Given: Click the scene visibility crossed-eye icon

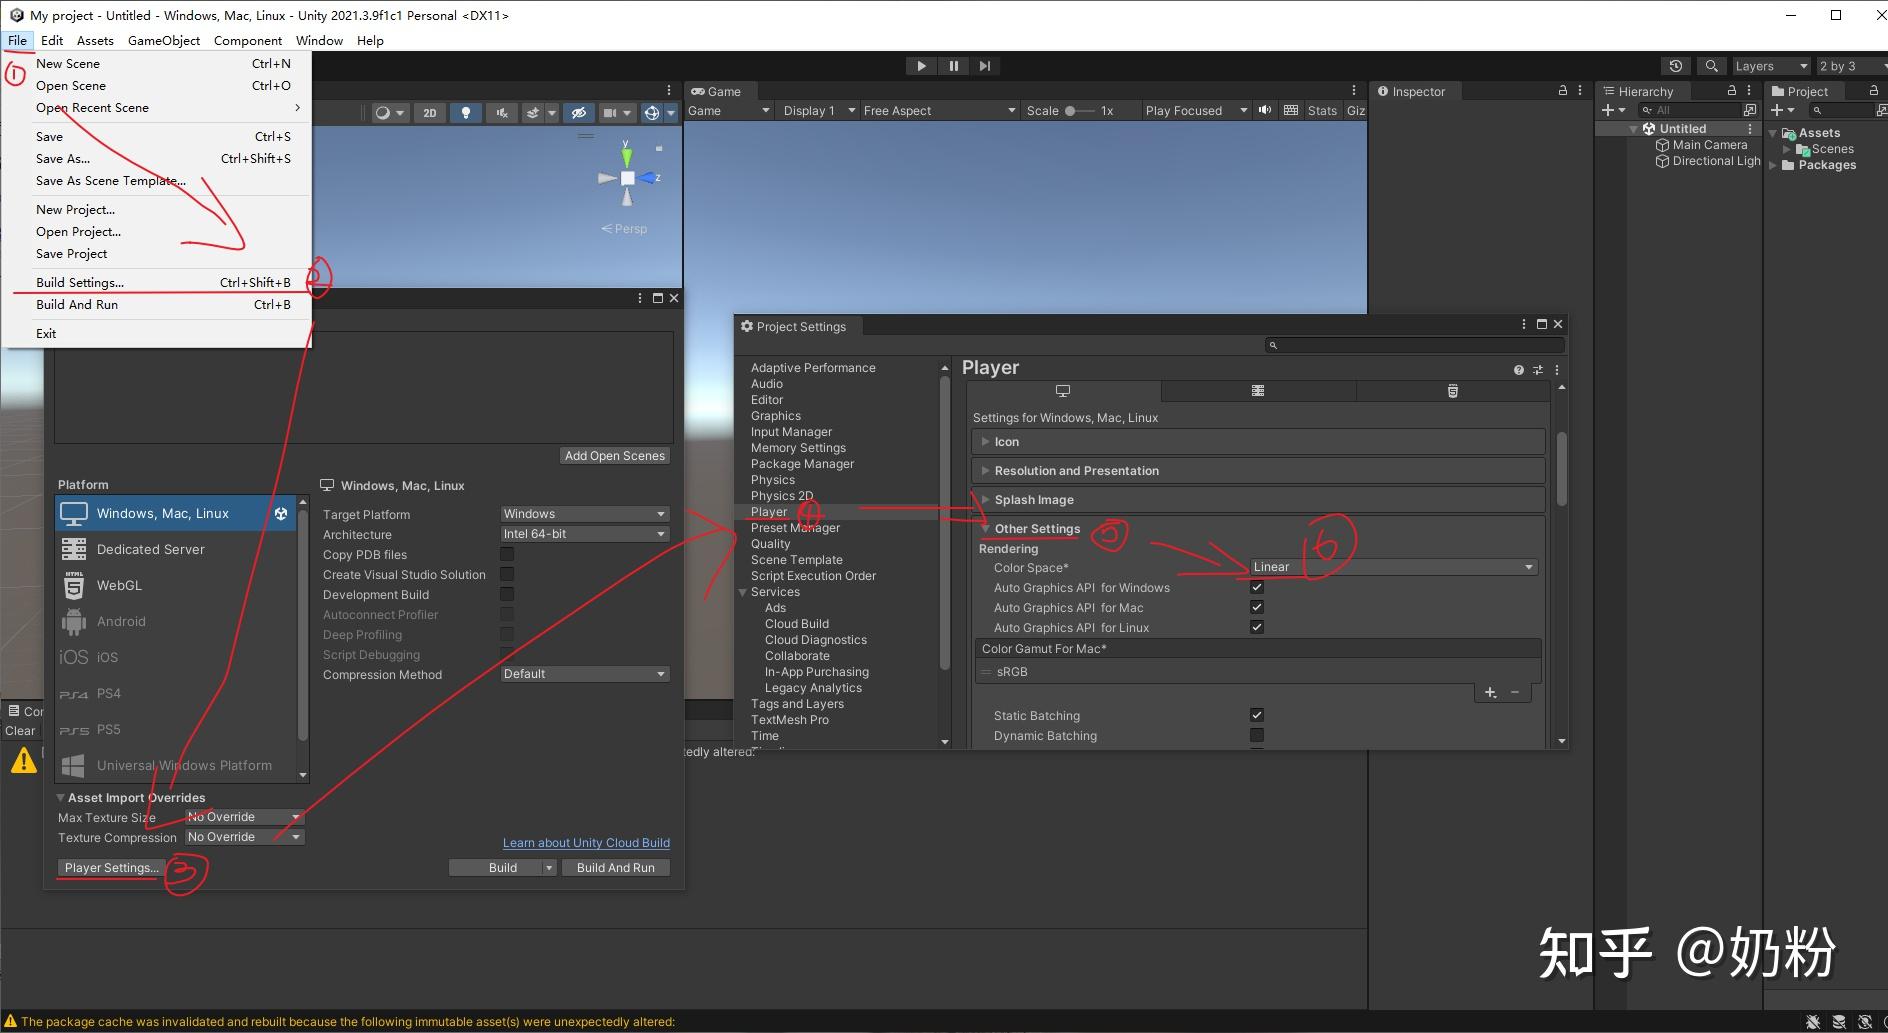Looking at the screenshot, I should coord(579,112).
